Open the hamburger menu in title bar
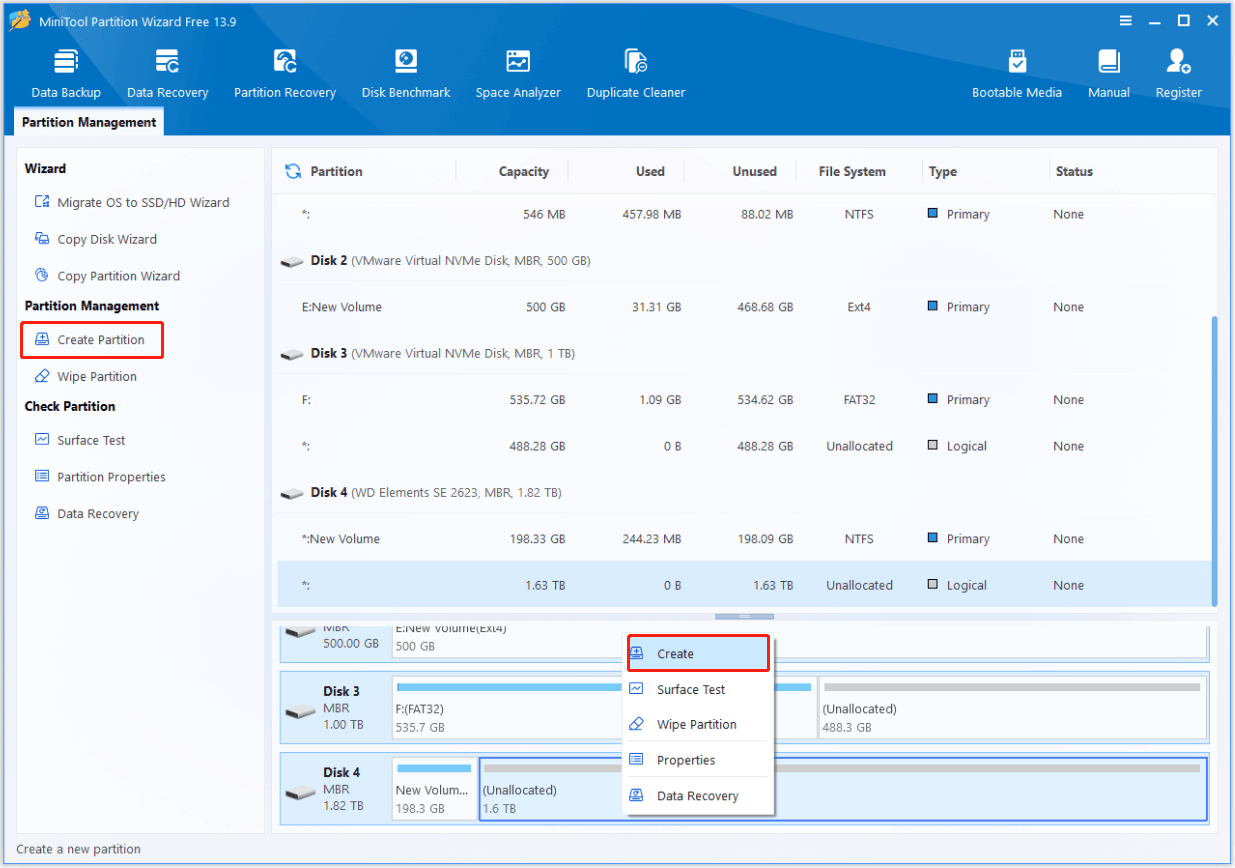This screenshot has height=868, width=1235. (1126, 20)
